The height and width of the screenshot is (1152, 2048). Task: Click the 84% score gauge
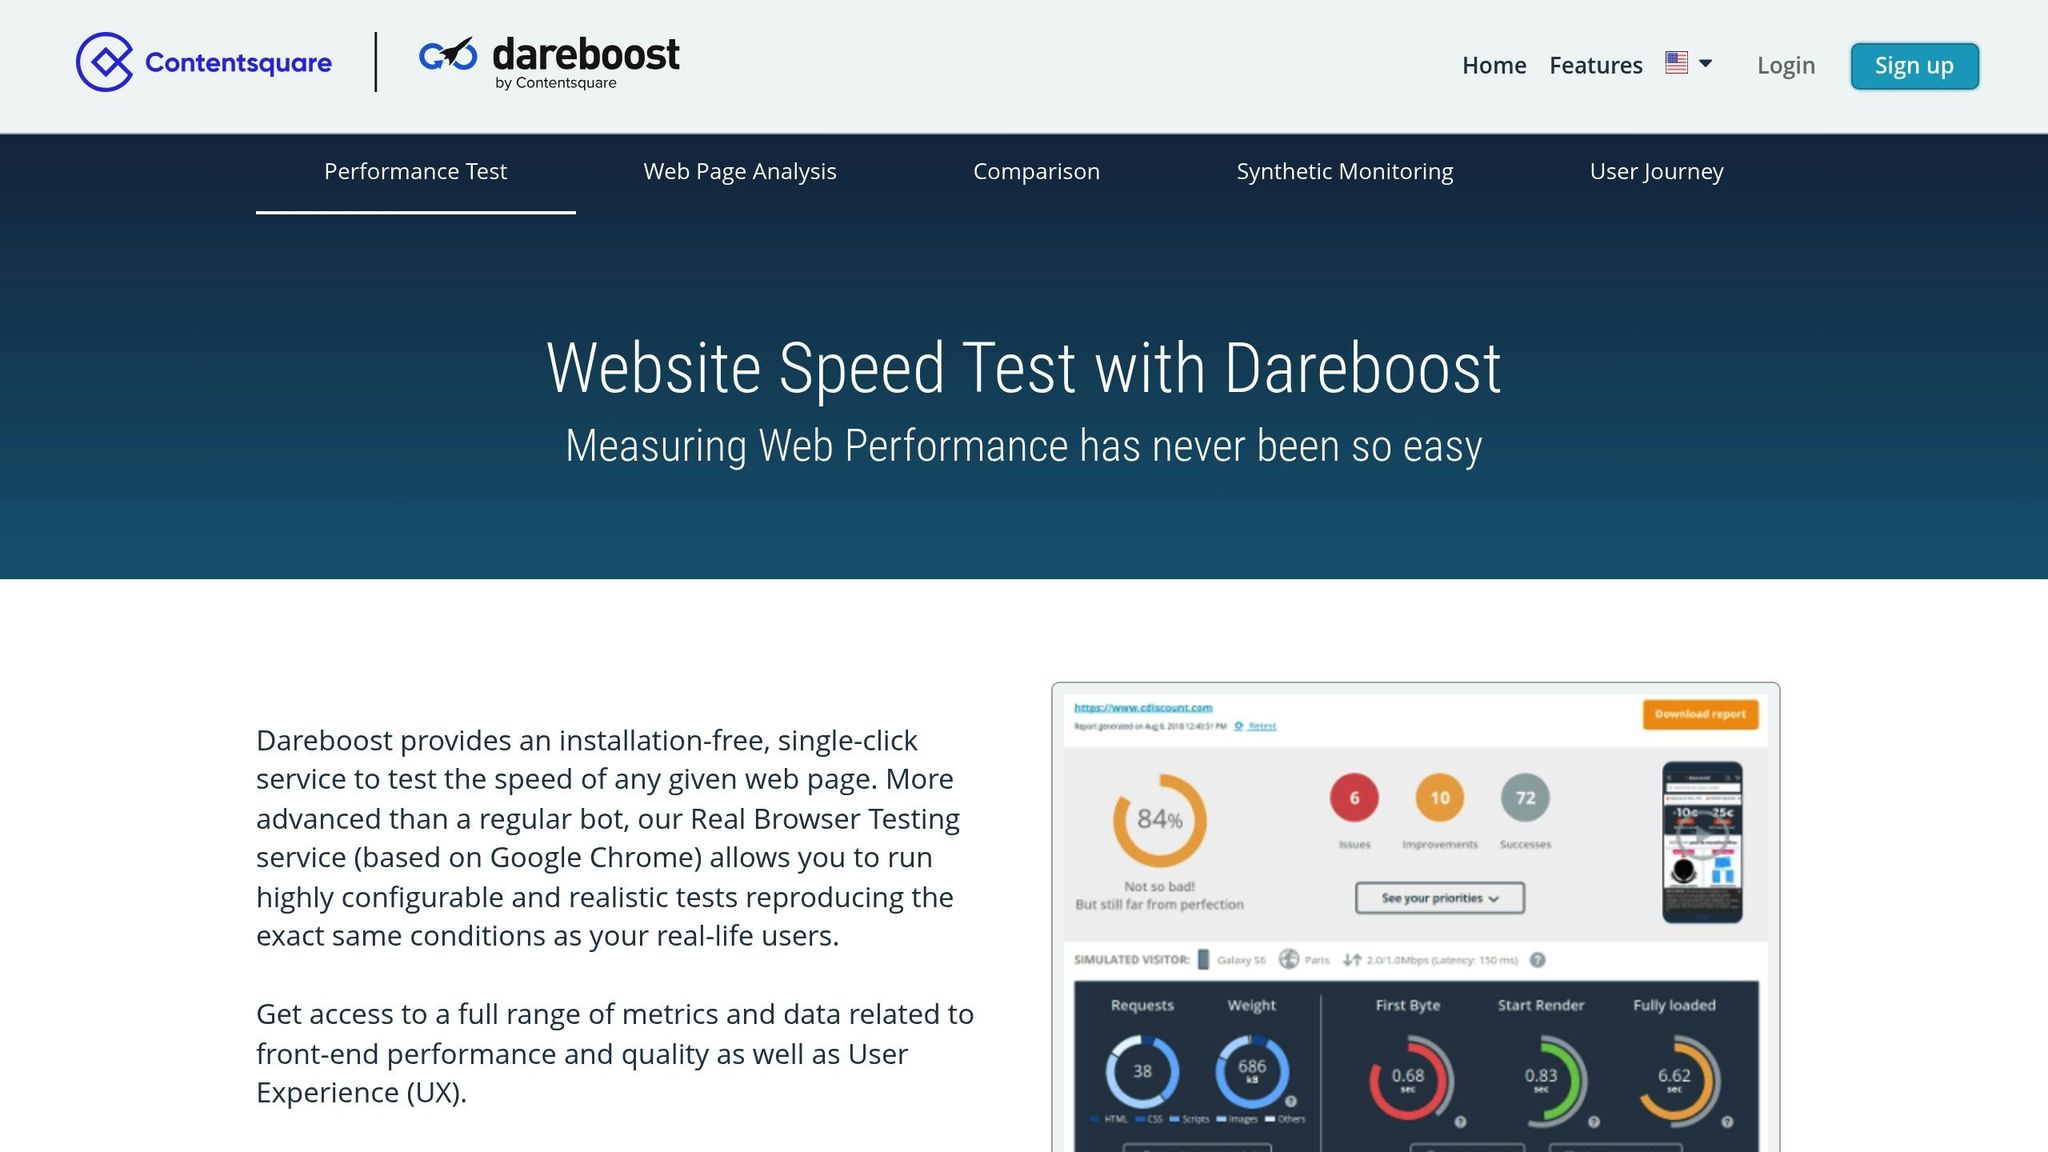[x=1160, y=820]
